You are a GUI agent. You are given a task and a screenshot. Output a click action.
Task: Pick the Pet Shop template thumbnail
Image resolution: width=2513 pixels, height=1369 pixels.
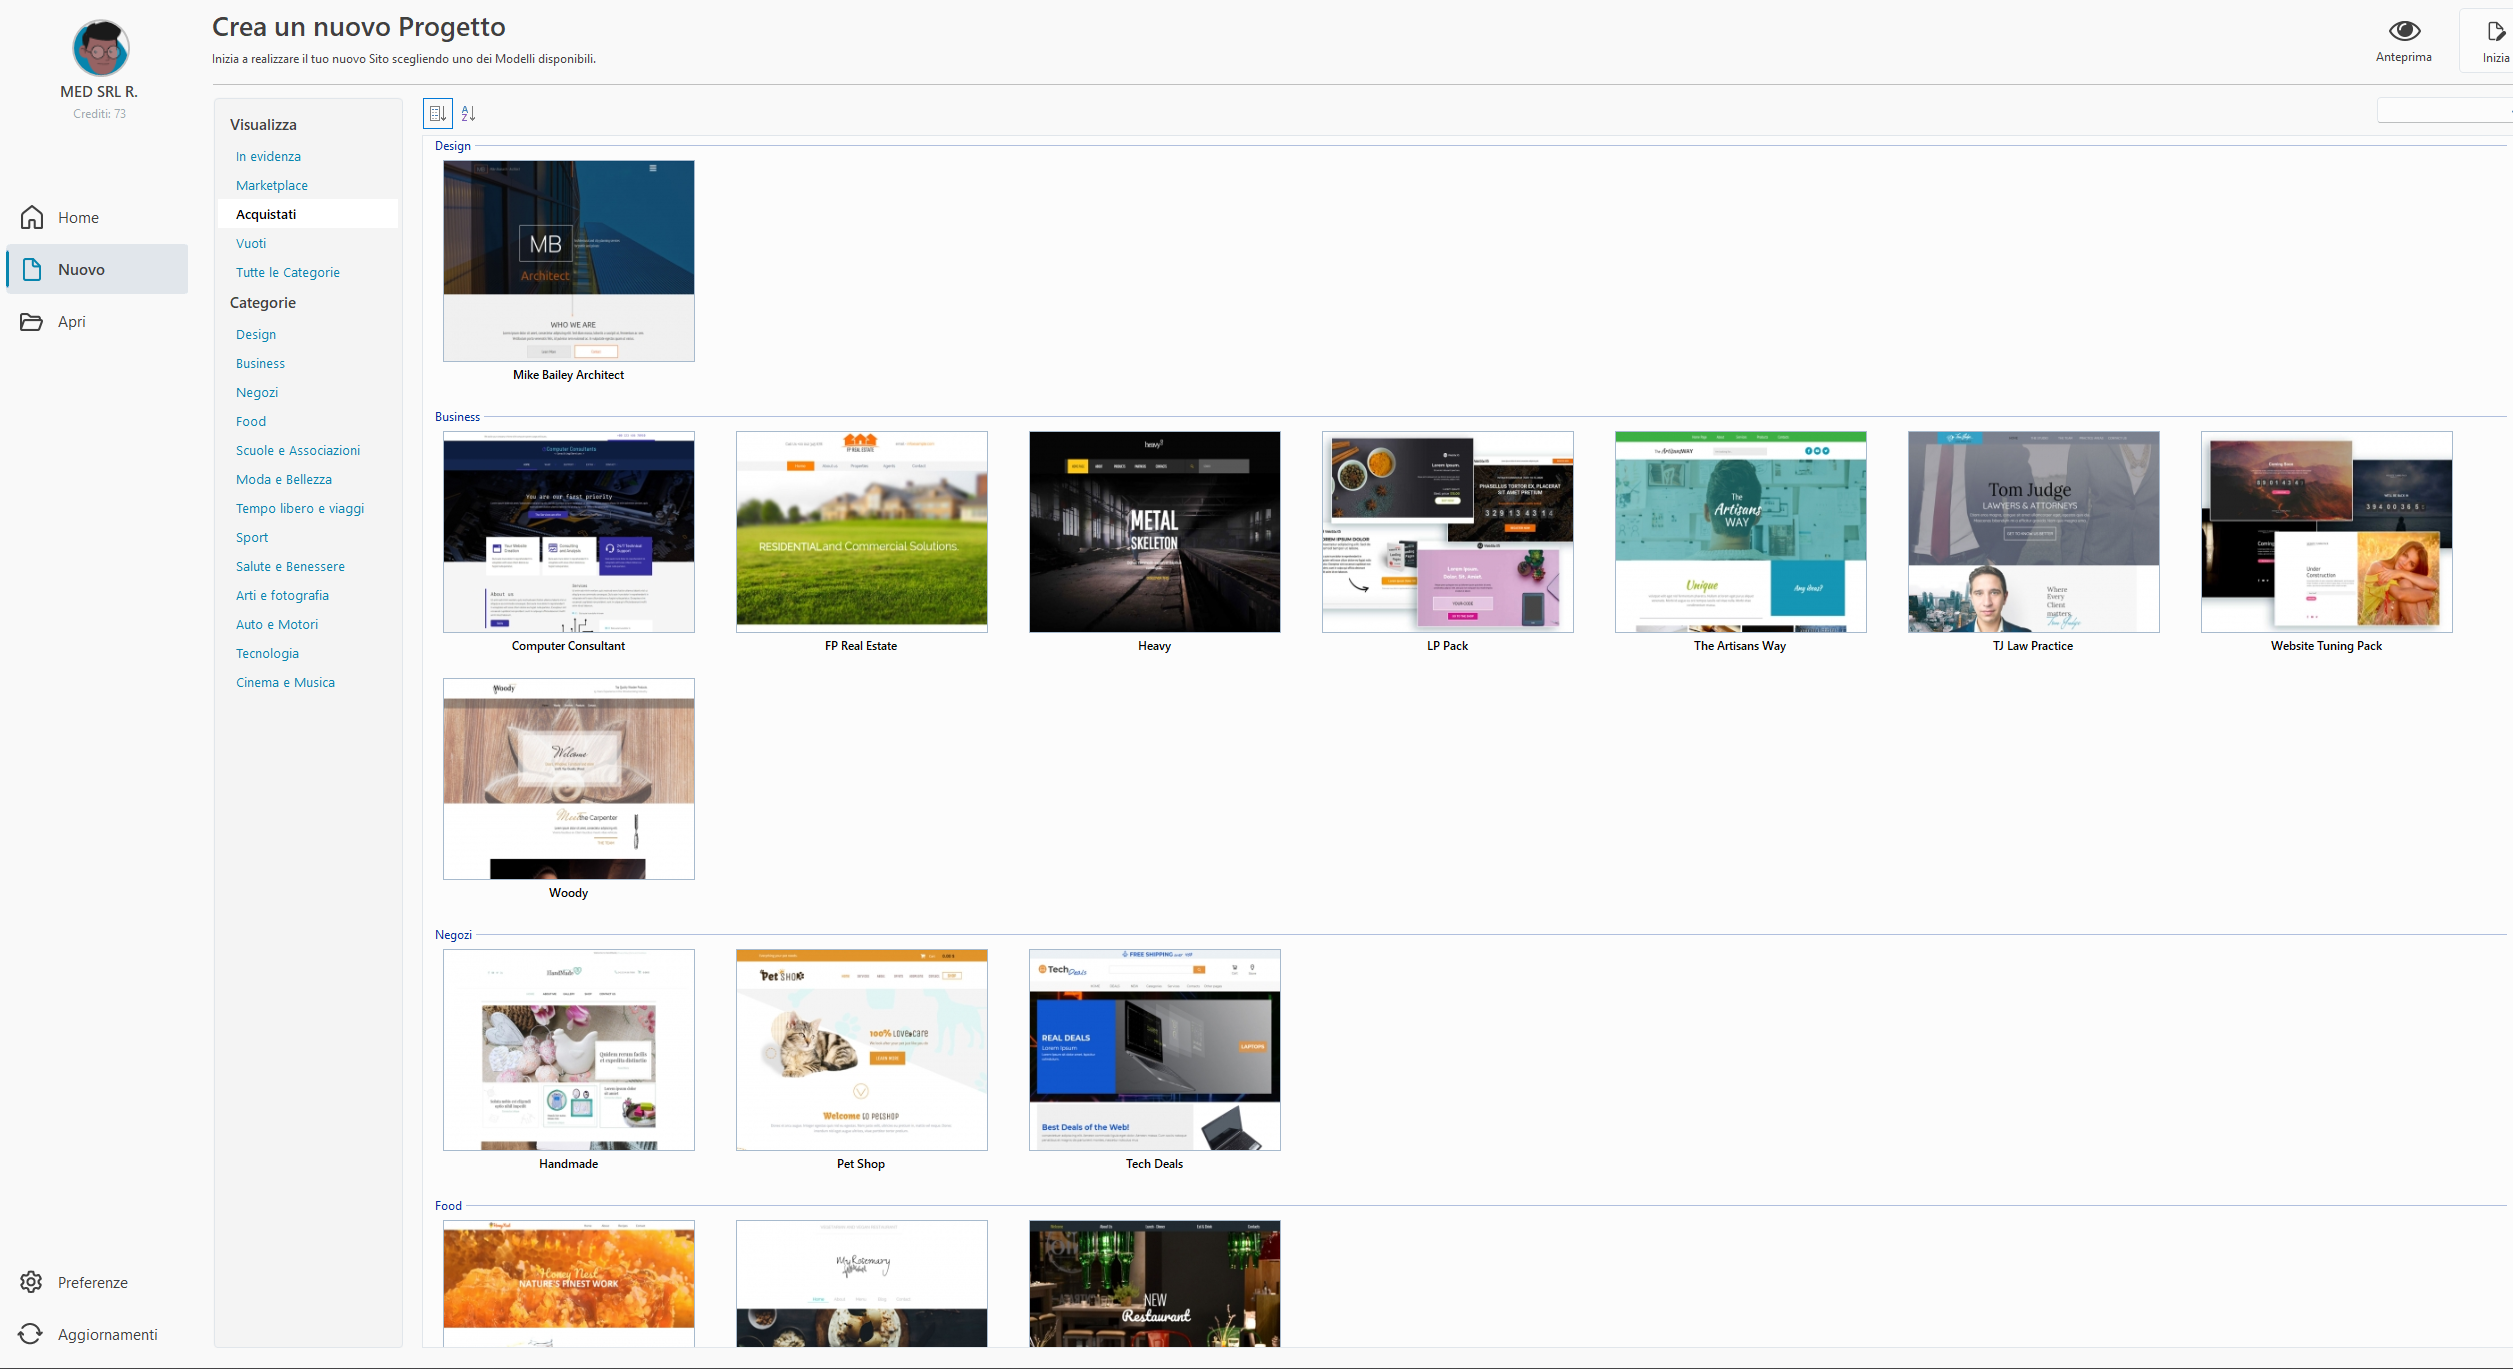(x=861, y=1049)
